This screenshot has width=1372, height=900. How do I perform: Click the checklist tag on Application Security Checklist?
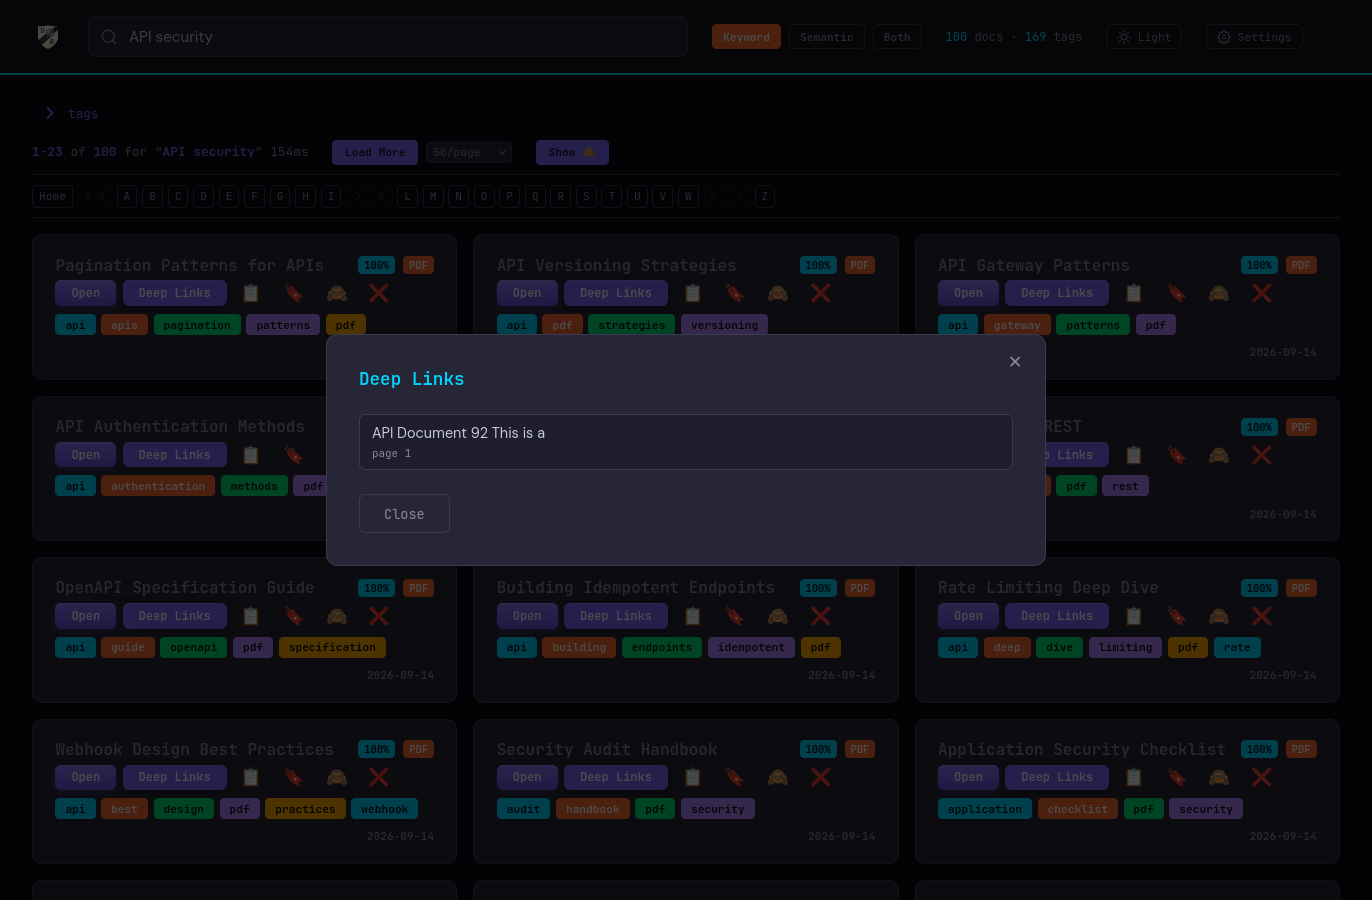pyautogui.click(x=1078, y=809)
